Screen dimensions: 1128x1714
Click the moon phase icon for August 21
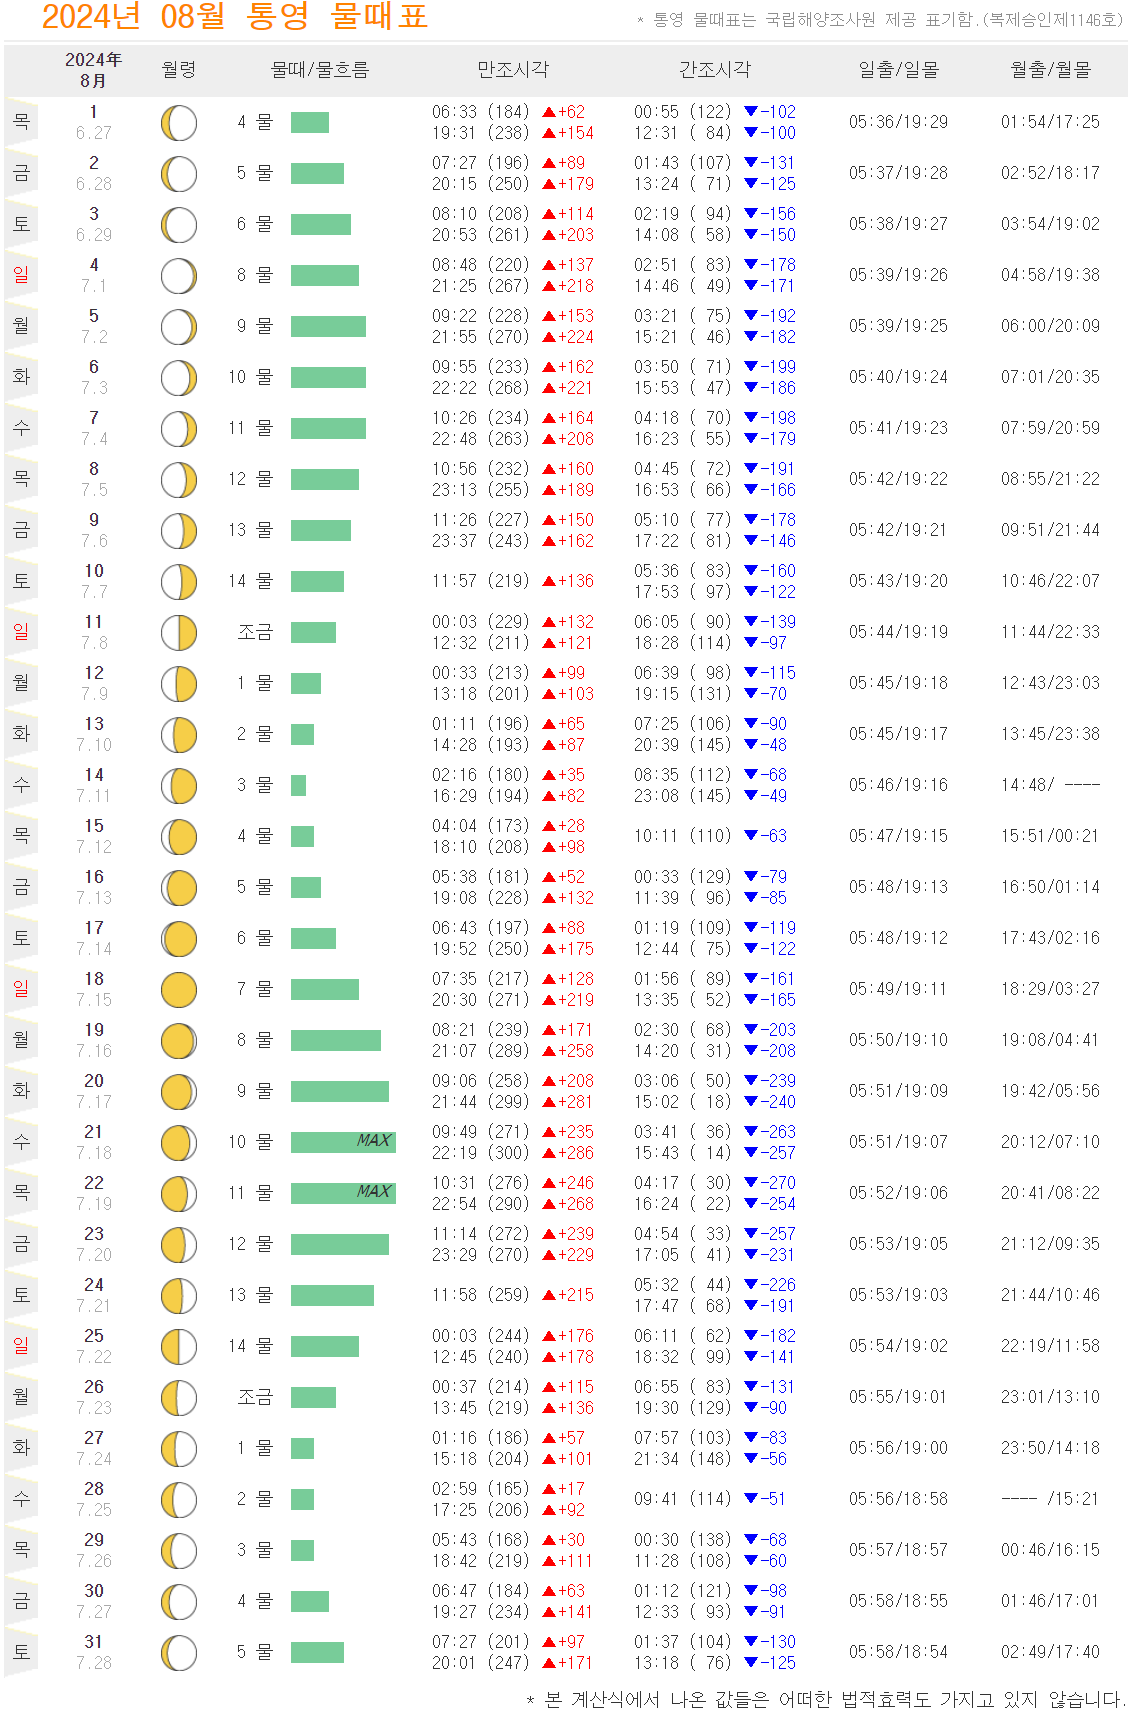(x=179, y=1143)
